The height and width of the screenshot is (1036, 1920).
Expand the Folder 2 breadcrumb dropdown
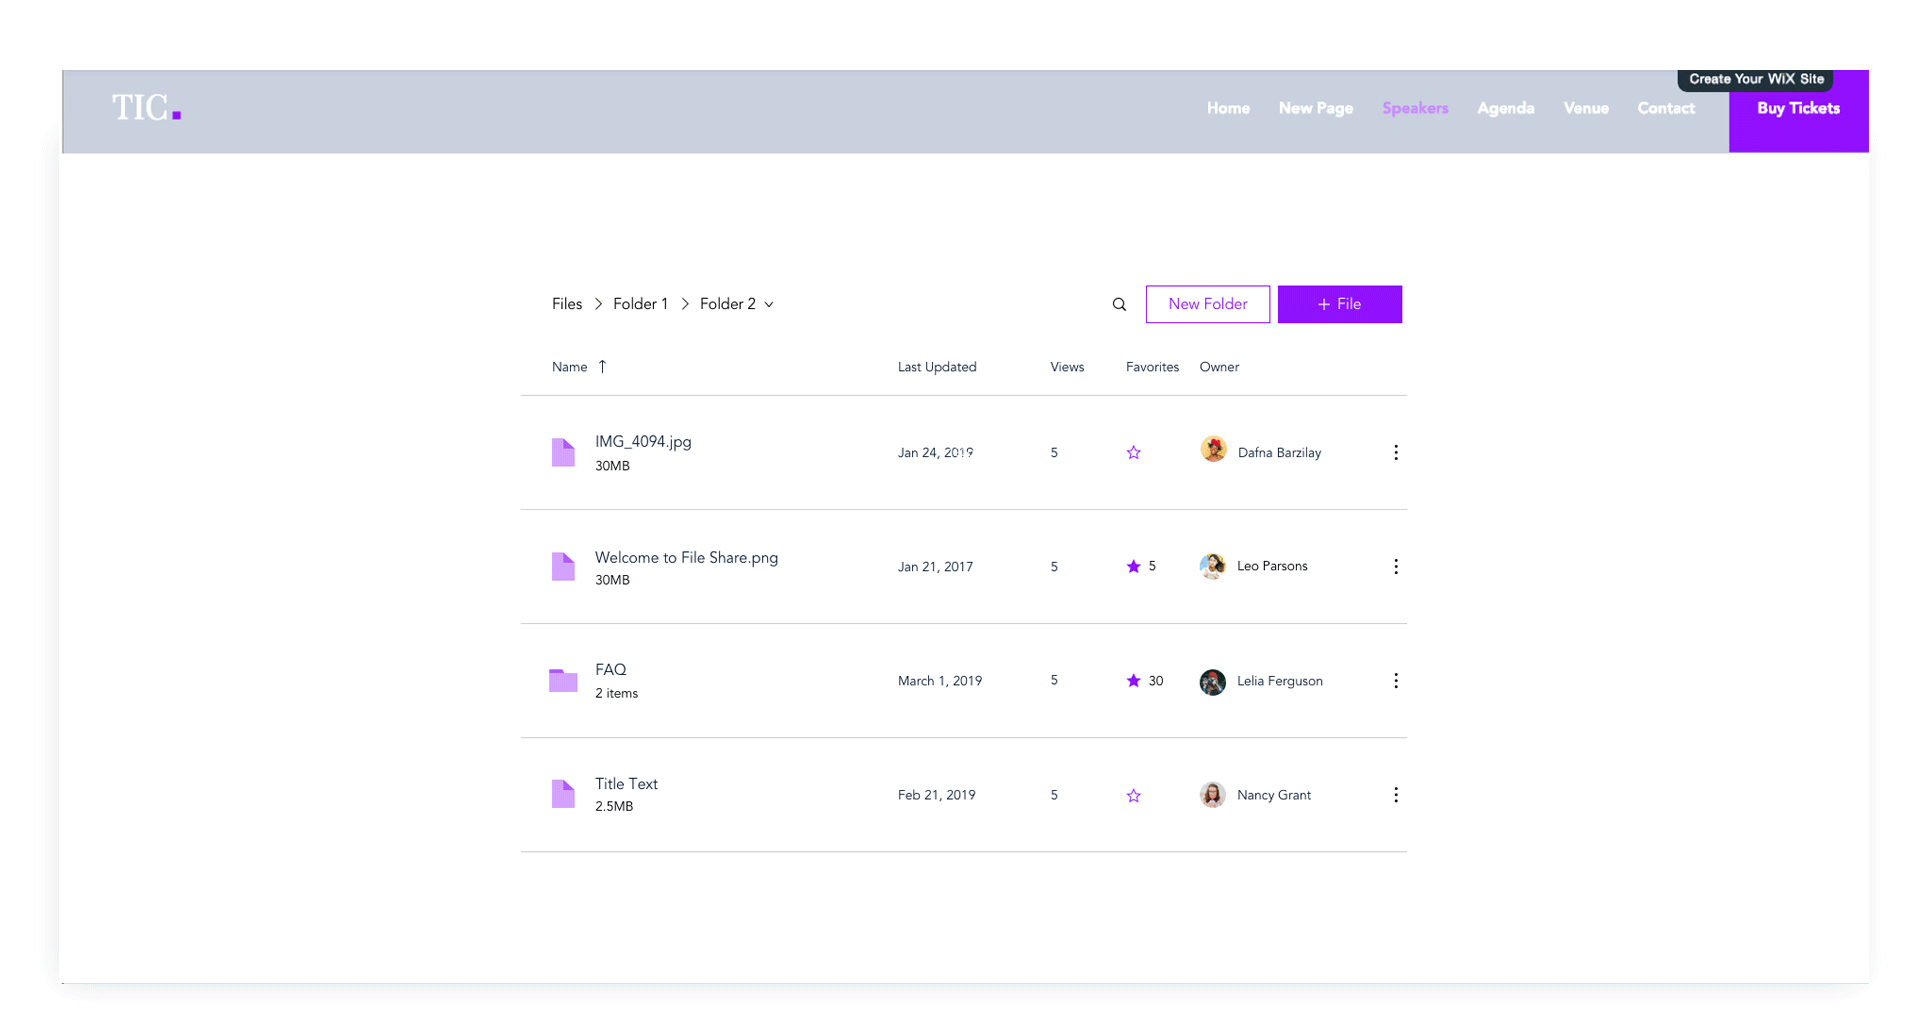[x=769, y=305]
